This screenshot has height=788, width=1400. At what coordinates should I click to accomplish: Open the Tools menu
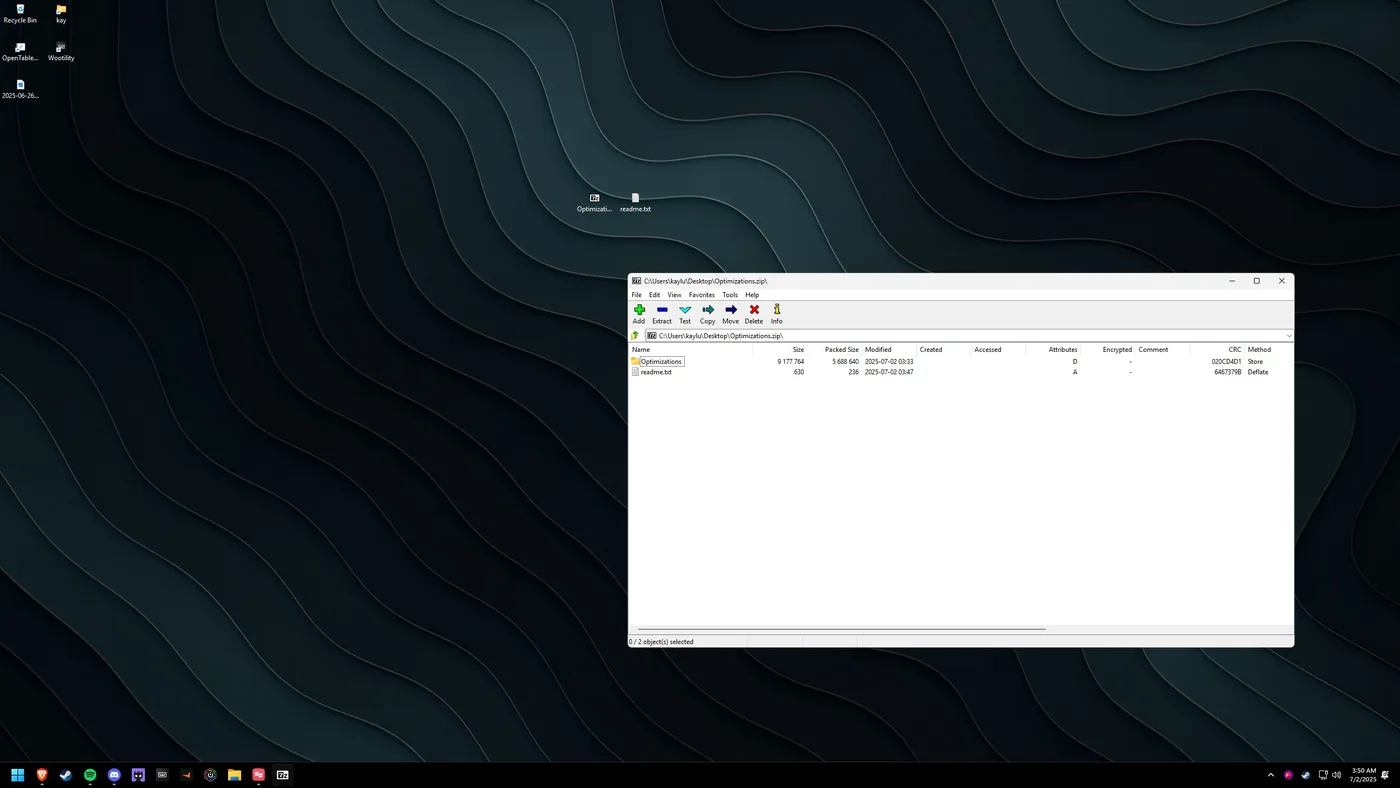[x=730, y=295]
